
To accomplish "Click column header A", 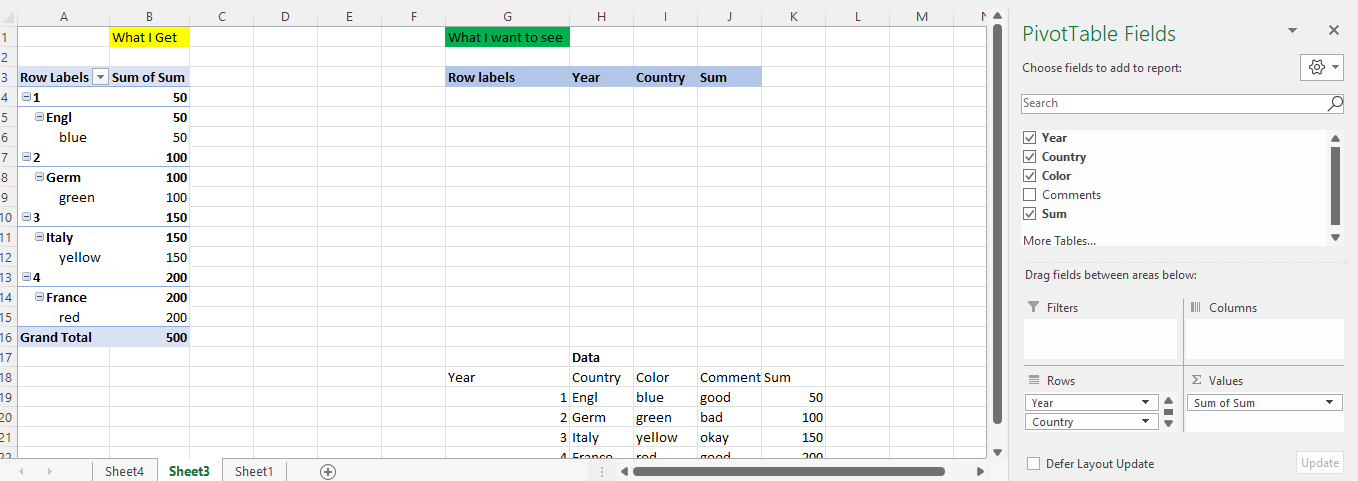I will (64, 16).
